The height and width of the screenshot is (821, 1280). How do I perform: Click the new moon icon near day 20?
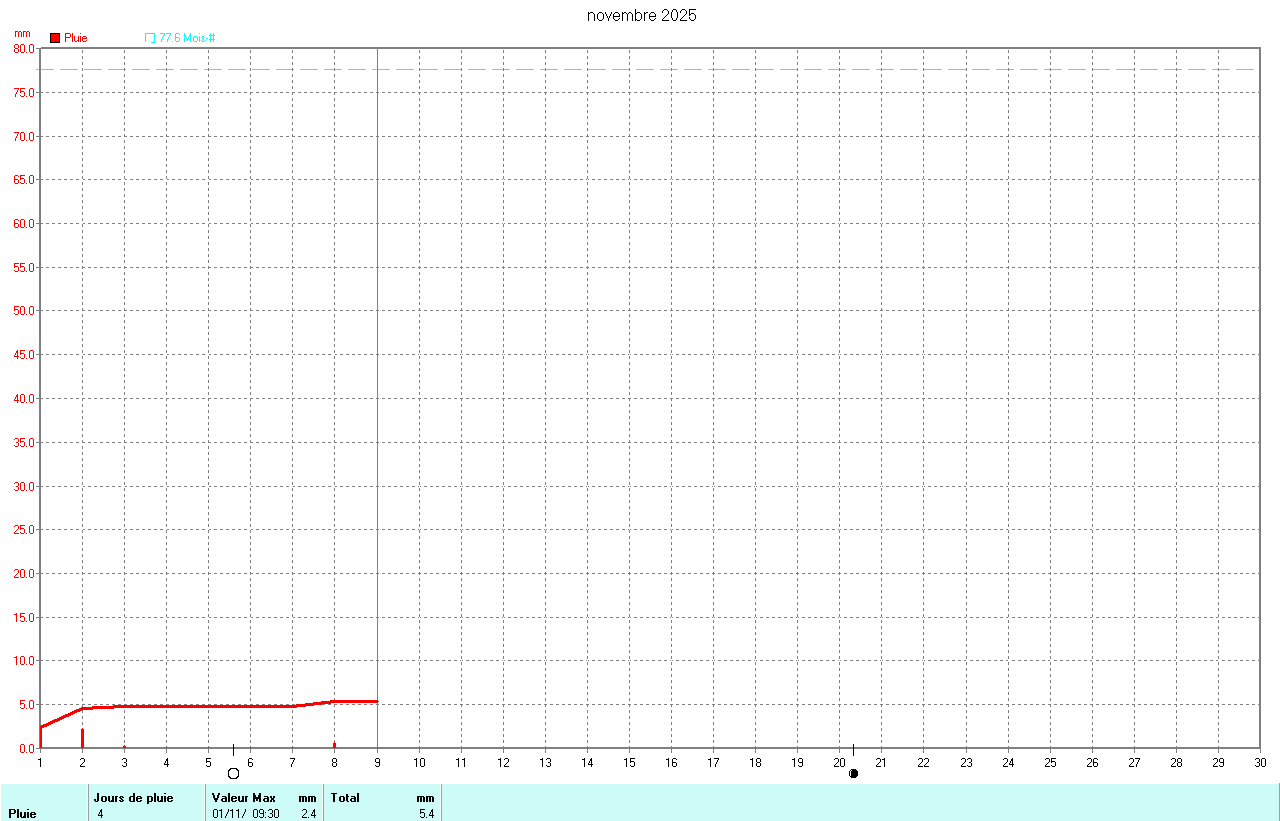click(853, 773)
